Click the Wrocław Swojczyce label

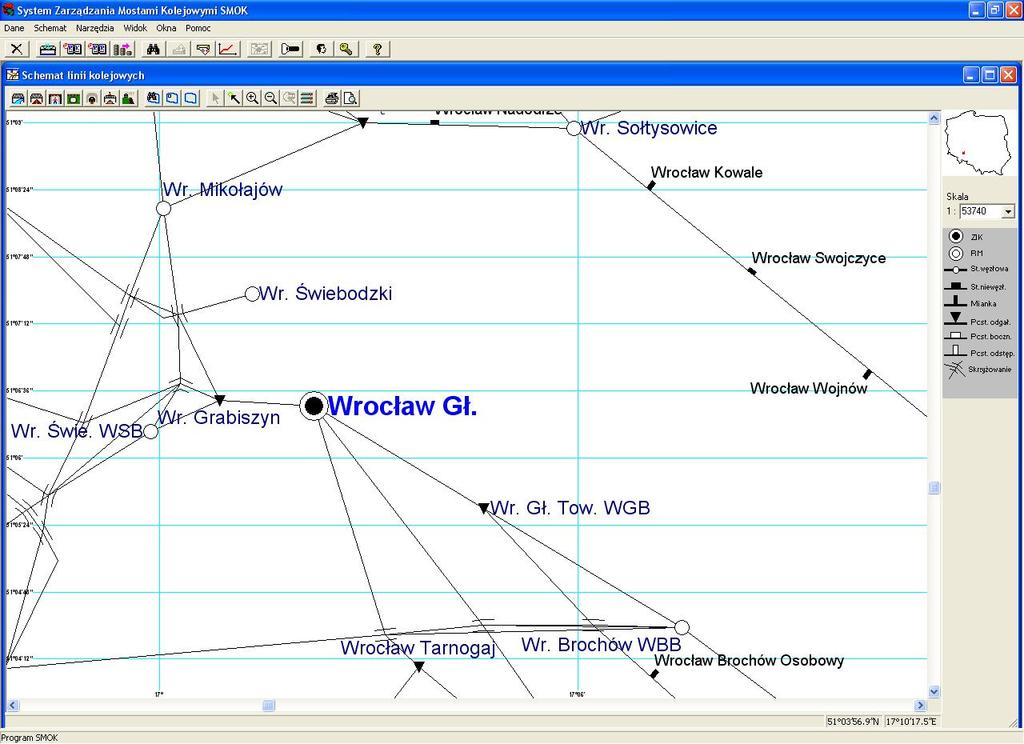click(818, 258)
